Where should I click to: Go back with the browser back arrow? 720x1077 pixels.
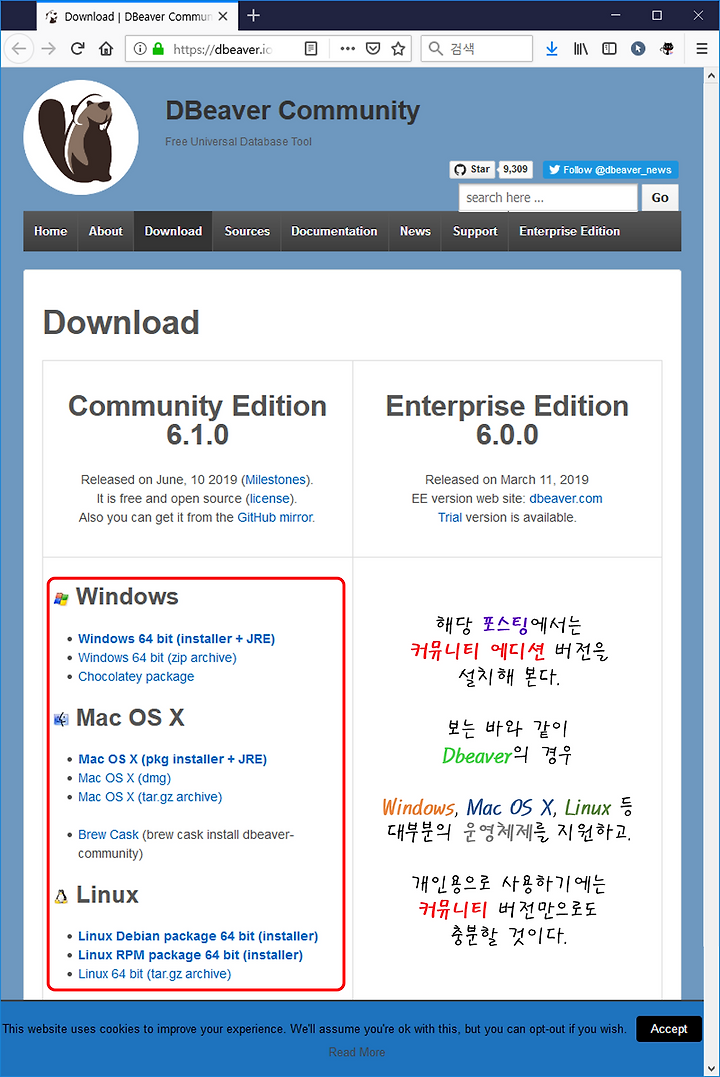click(x=19, y=49)
